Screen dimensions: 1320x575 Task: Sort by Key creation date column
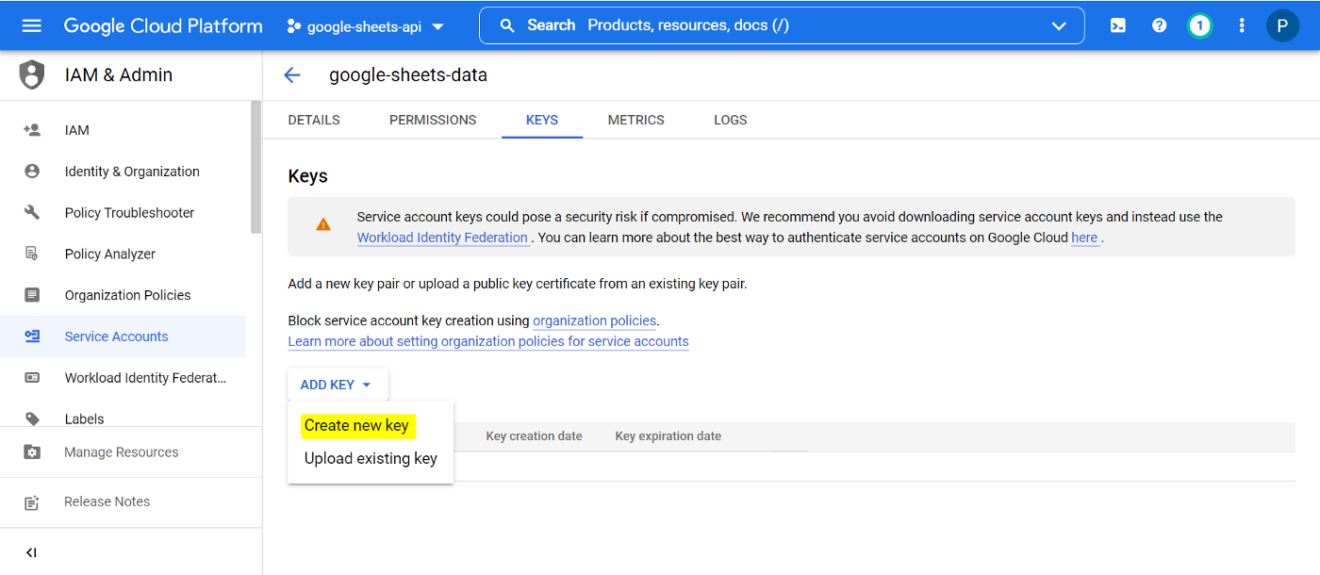[534, 436]
